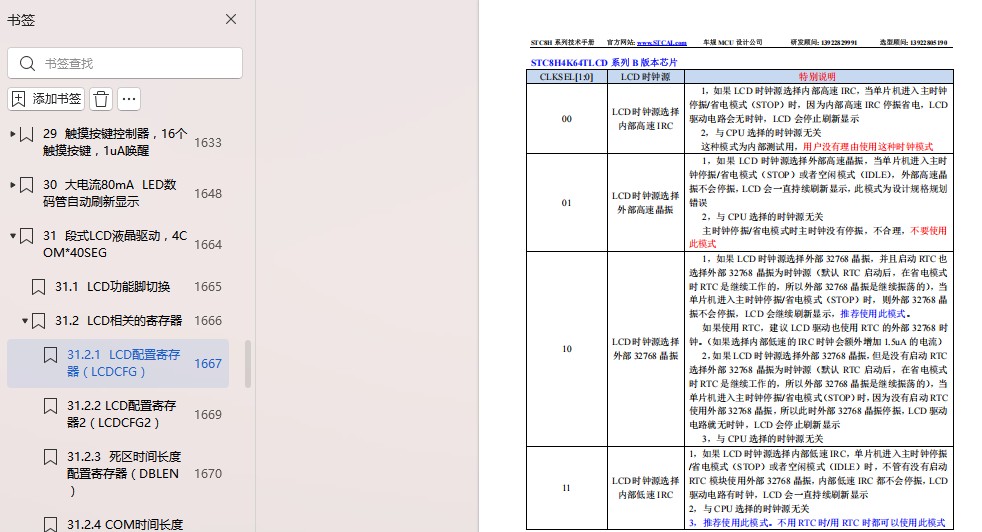Go to 31.2 LCD相关的寄存器
This screenshot has height=532, width=982.
coord(118,321)
